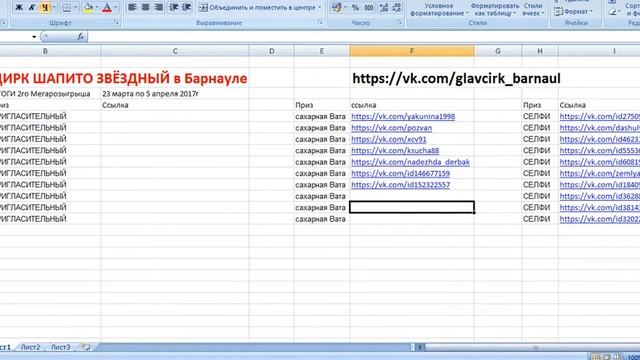This screenshot has width=640, height=360.
Task: Open Формат cells menu
Action: 573,11
